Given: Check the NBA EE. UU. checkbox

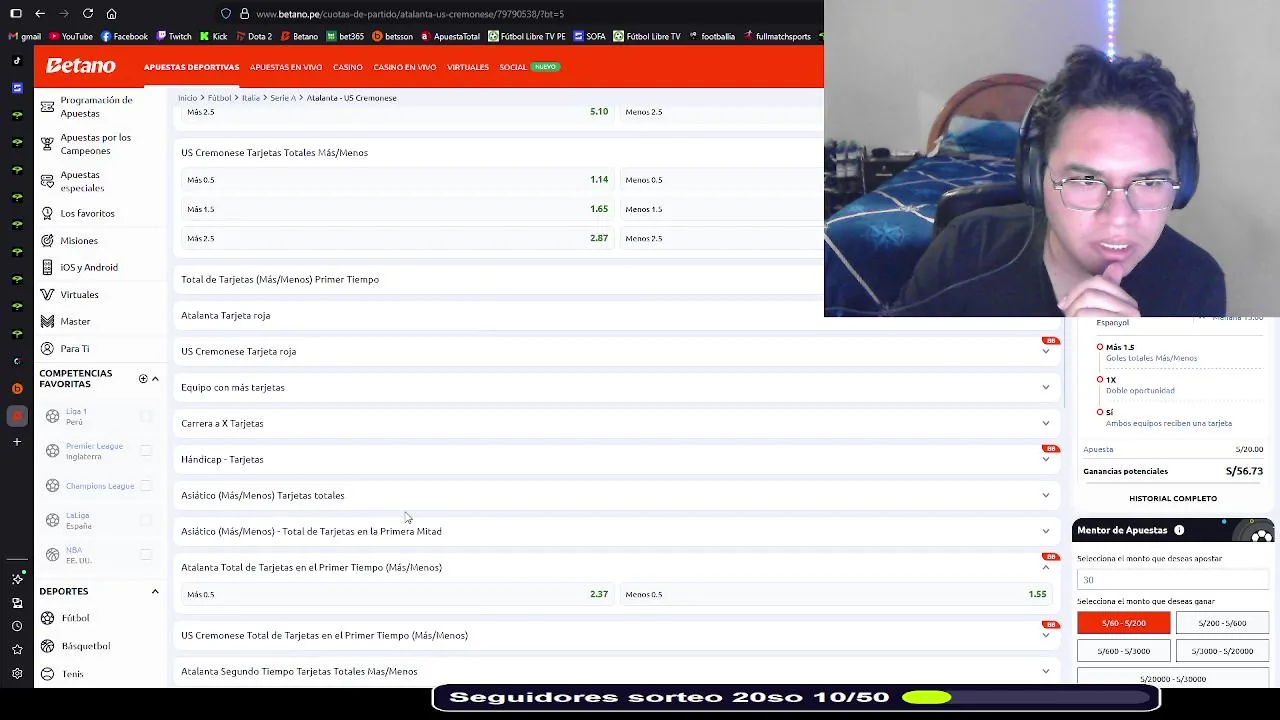Looking at the screenshot, I should click(x=146, y=555).
